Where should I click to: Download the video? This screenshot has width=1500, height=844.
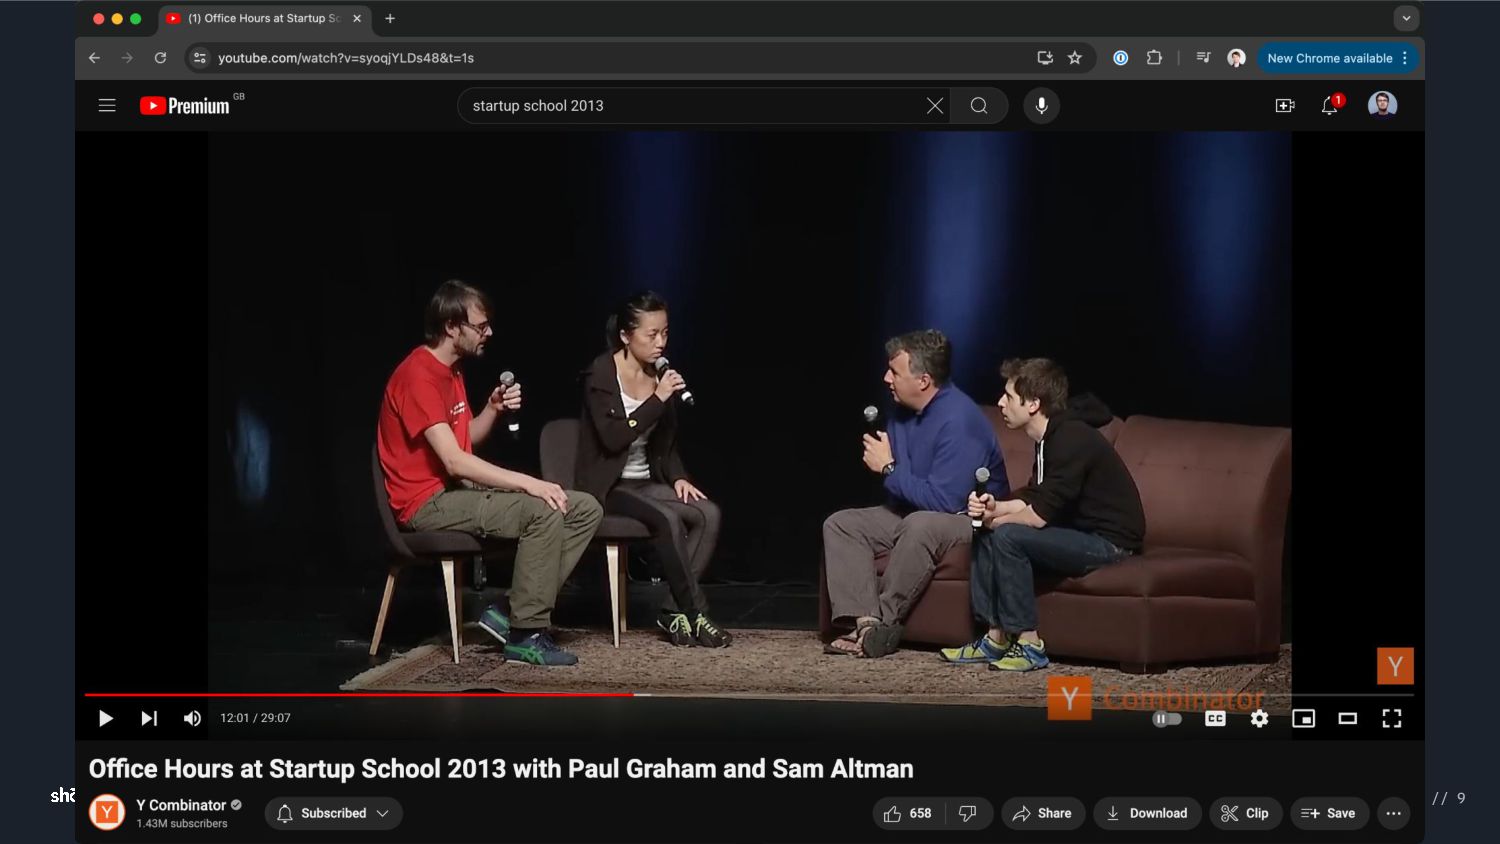[1147, 813]
